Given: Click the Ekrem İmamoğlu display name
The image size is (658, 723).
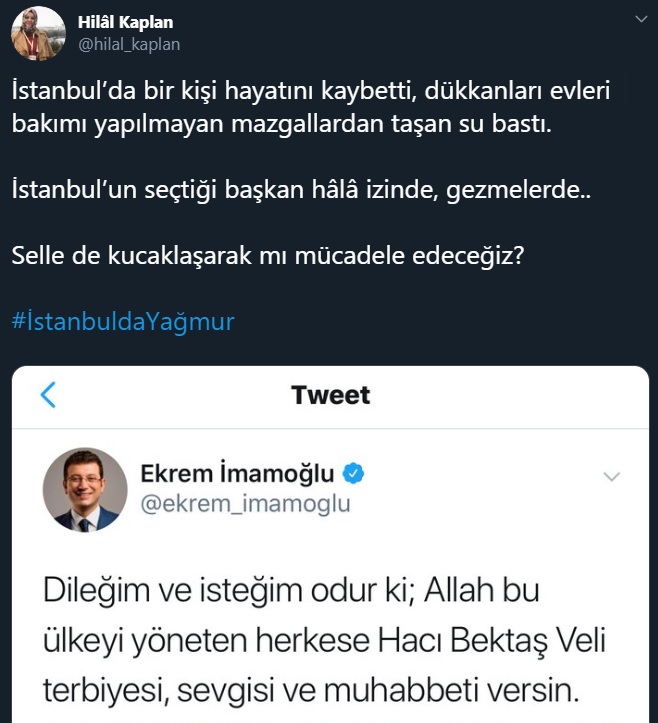Looking at the screenshot, I should [237, 472].
